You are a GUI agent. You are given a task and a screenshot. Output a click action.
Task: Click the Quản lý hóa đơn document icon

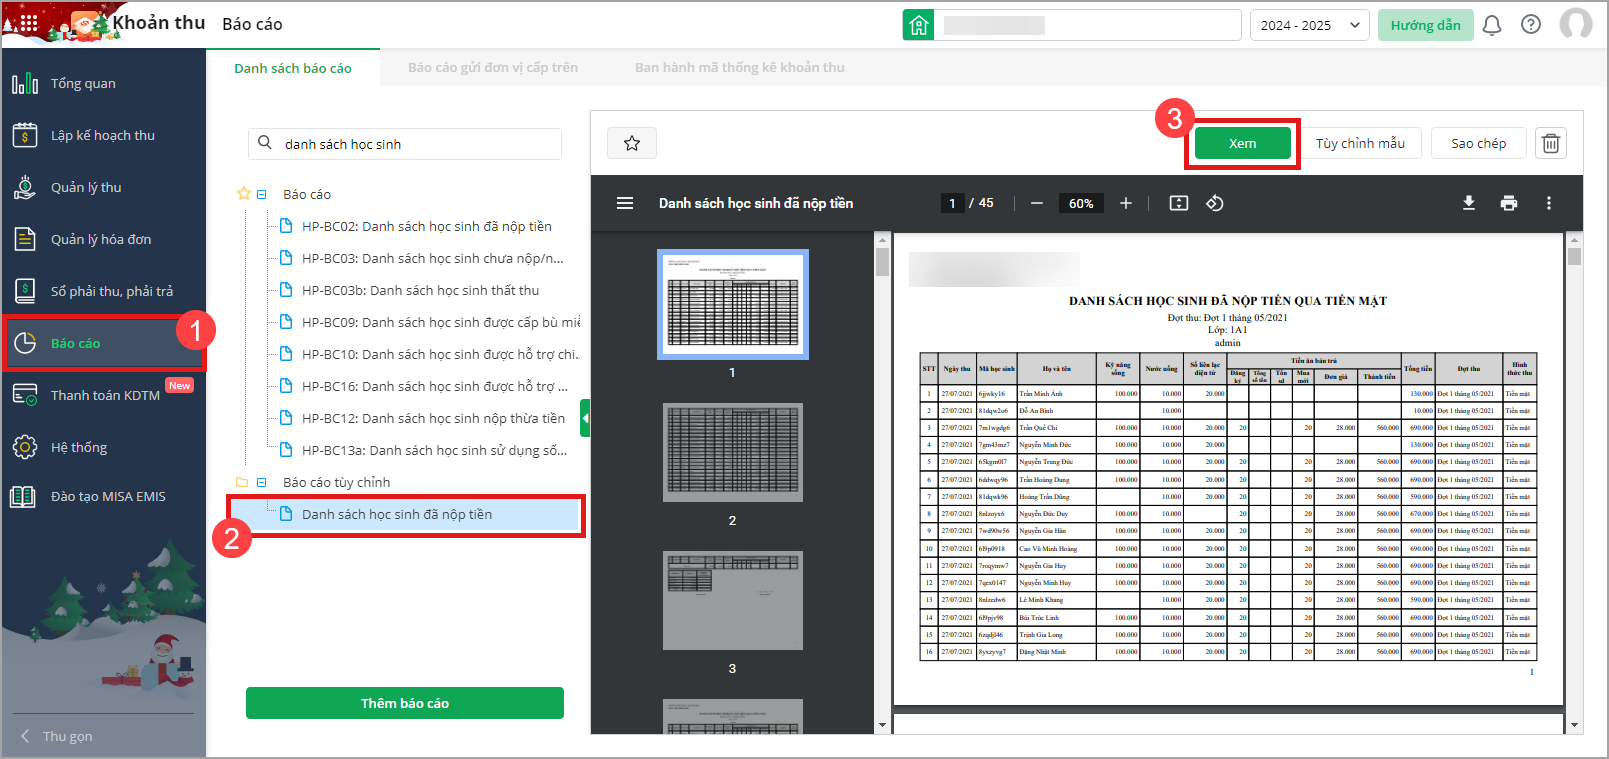(25, 239)
